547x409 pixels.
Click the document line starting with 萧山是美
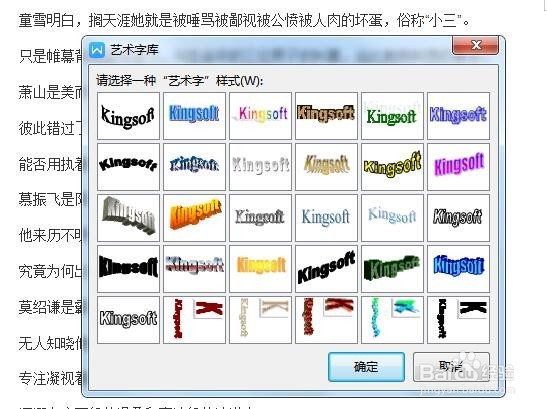coord(50,92)
